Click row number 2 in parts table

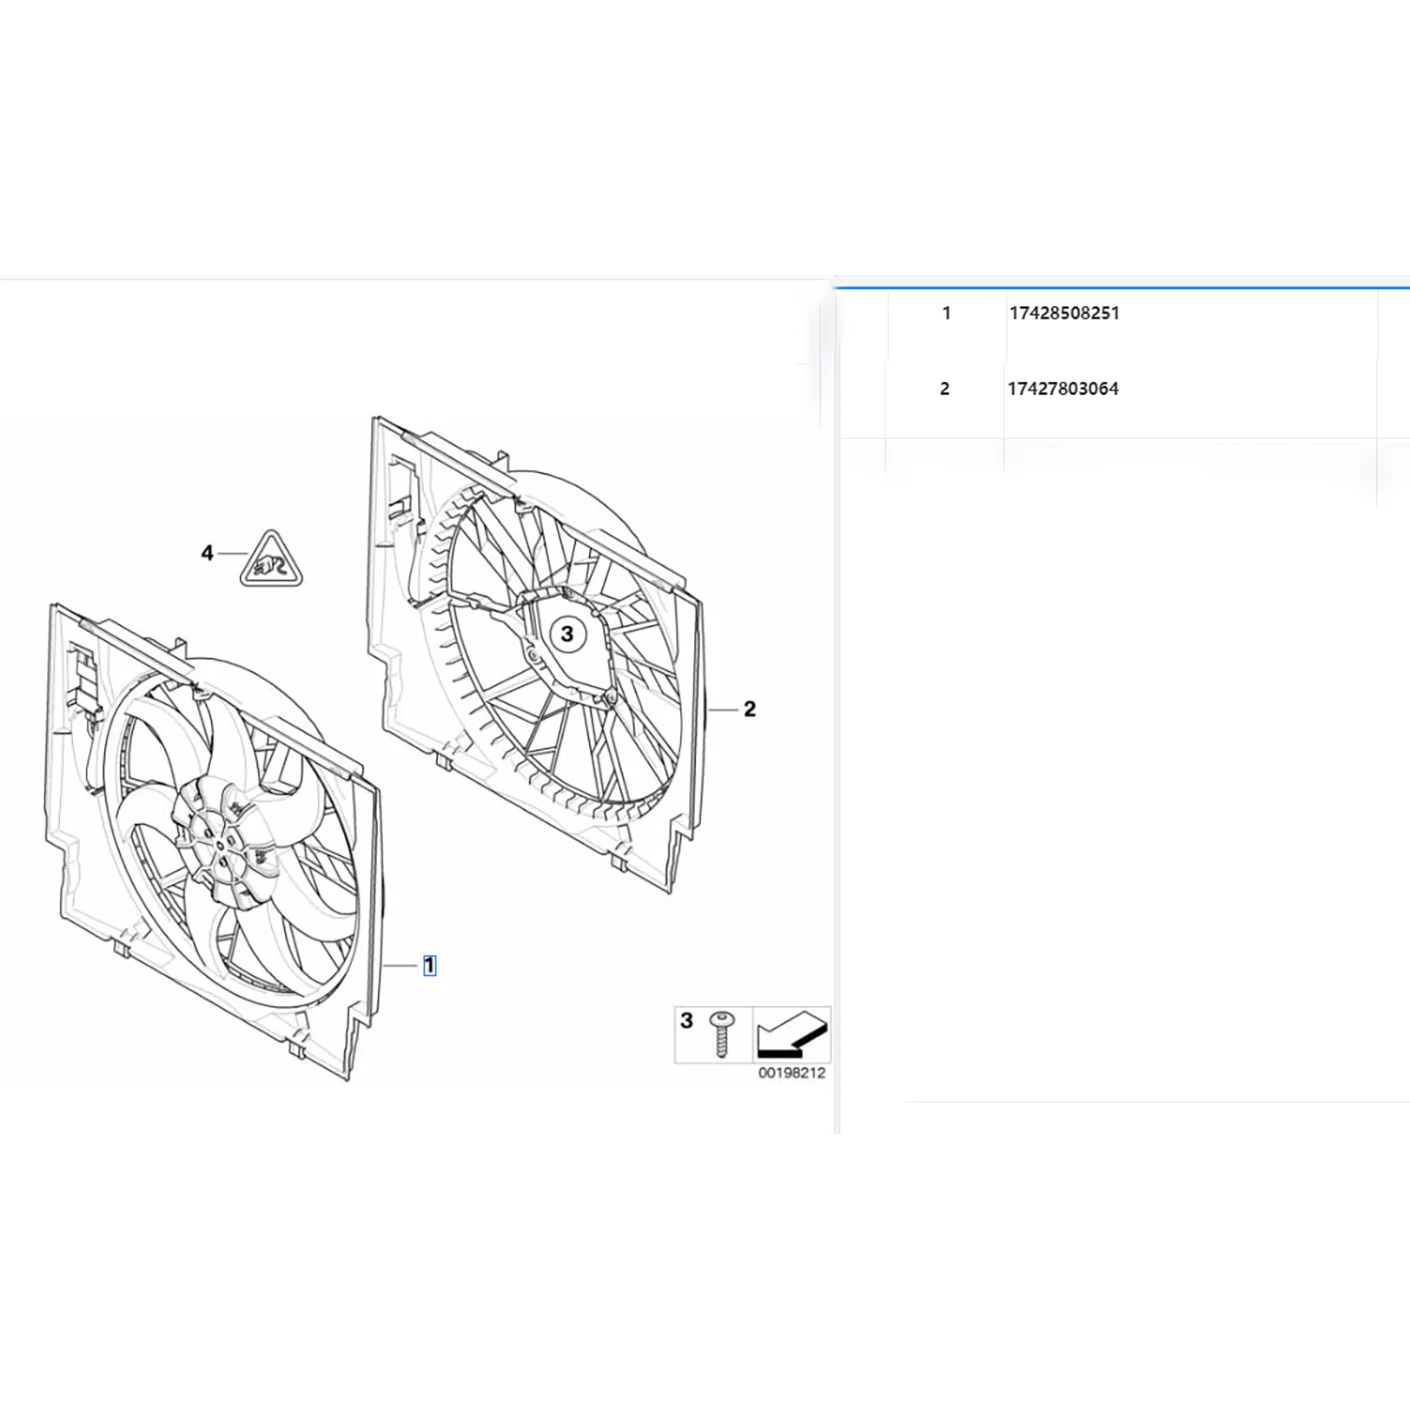click(x=945, y=389)
